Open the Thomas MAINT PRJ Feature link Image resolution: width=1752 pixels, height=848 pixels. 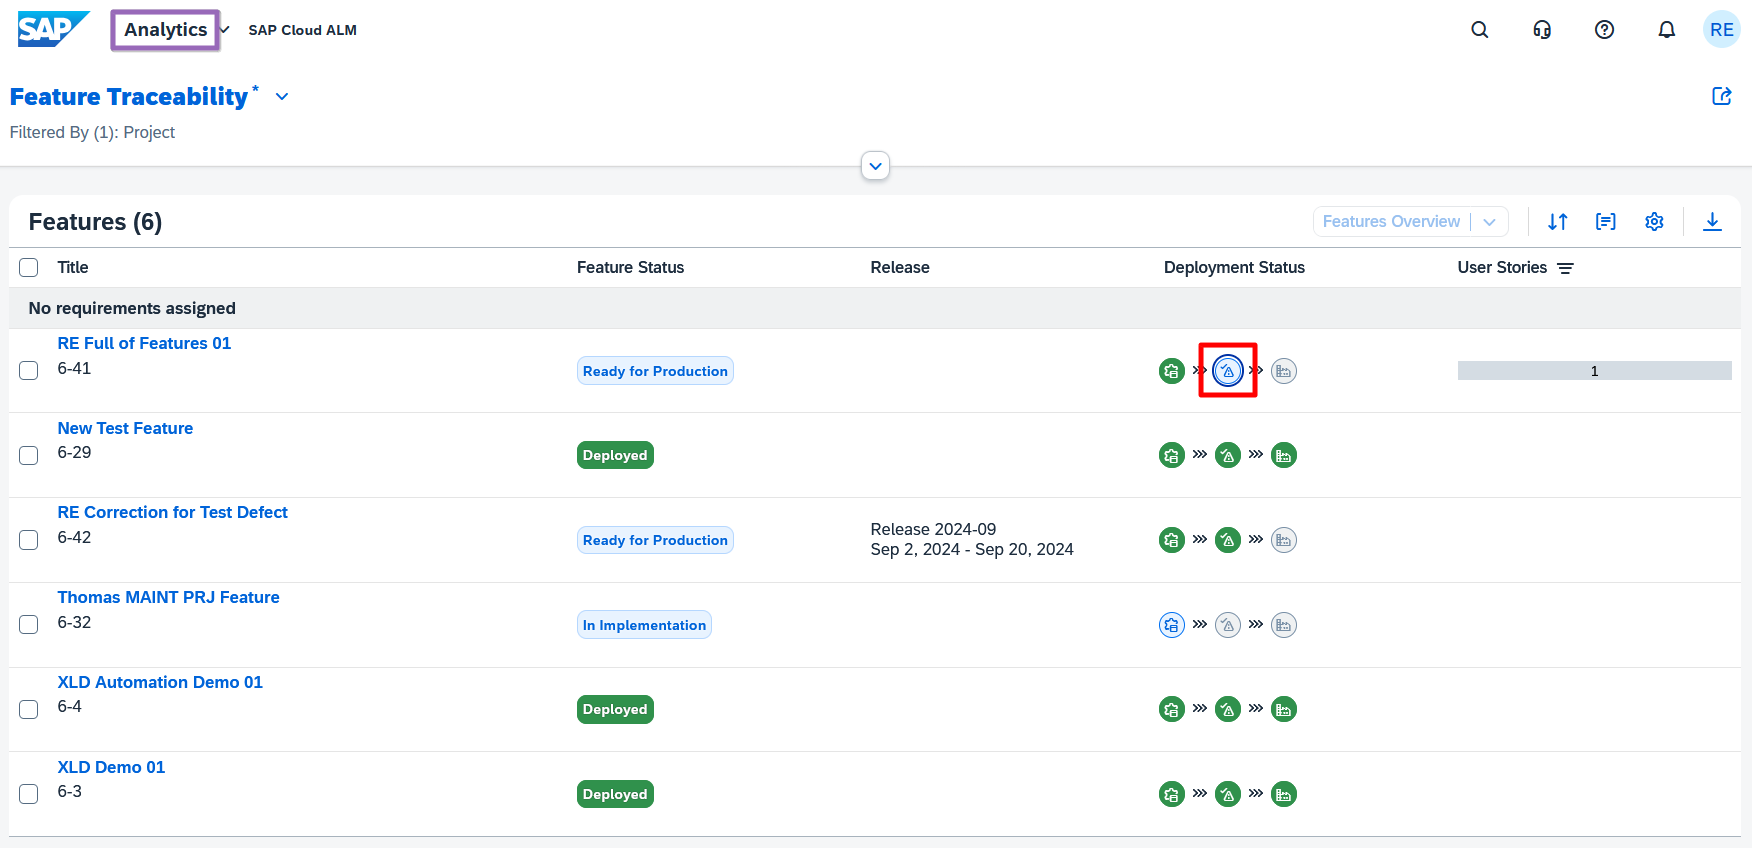coord(168,597)
